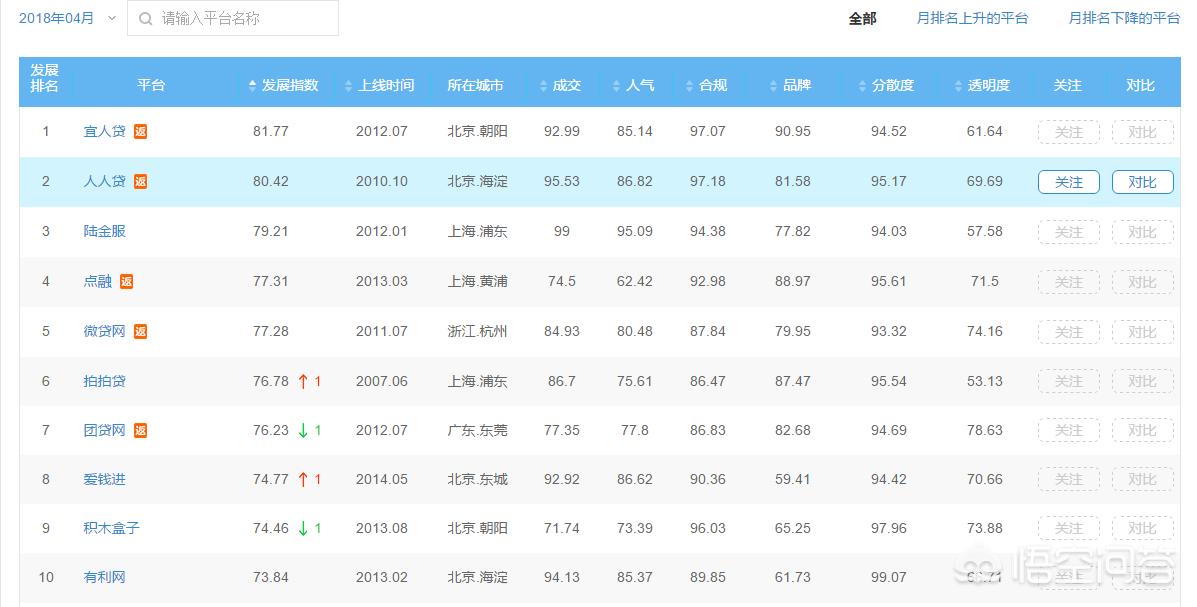This screenshot has width=1197, height=607.
Task: Toggle 关注 for 有利网
Action: point(1068,577)
